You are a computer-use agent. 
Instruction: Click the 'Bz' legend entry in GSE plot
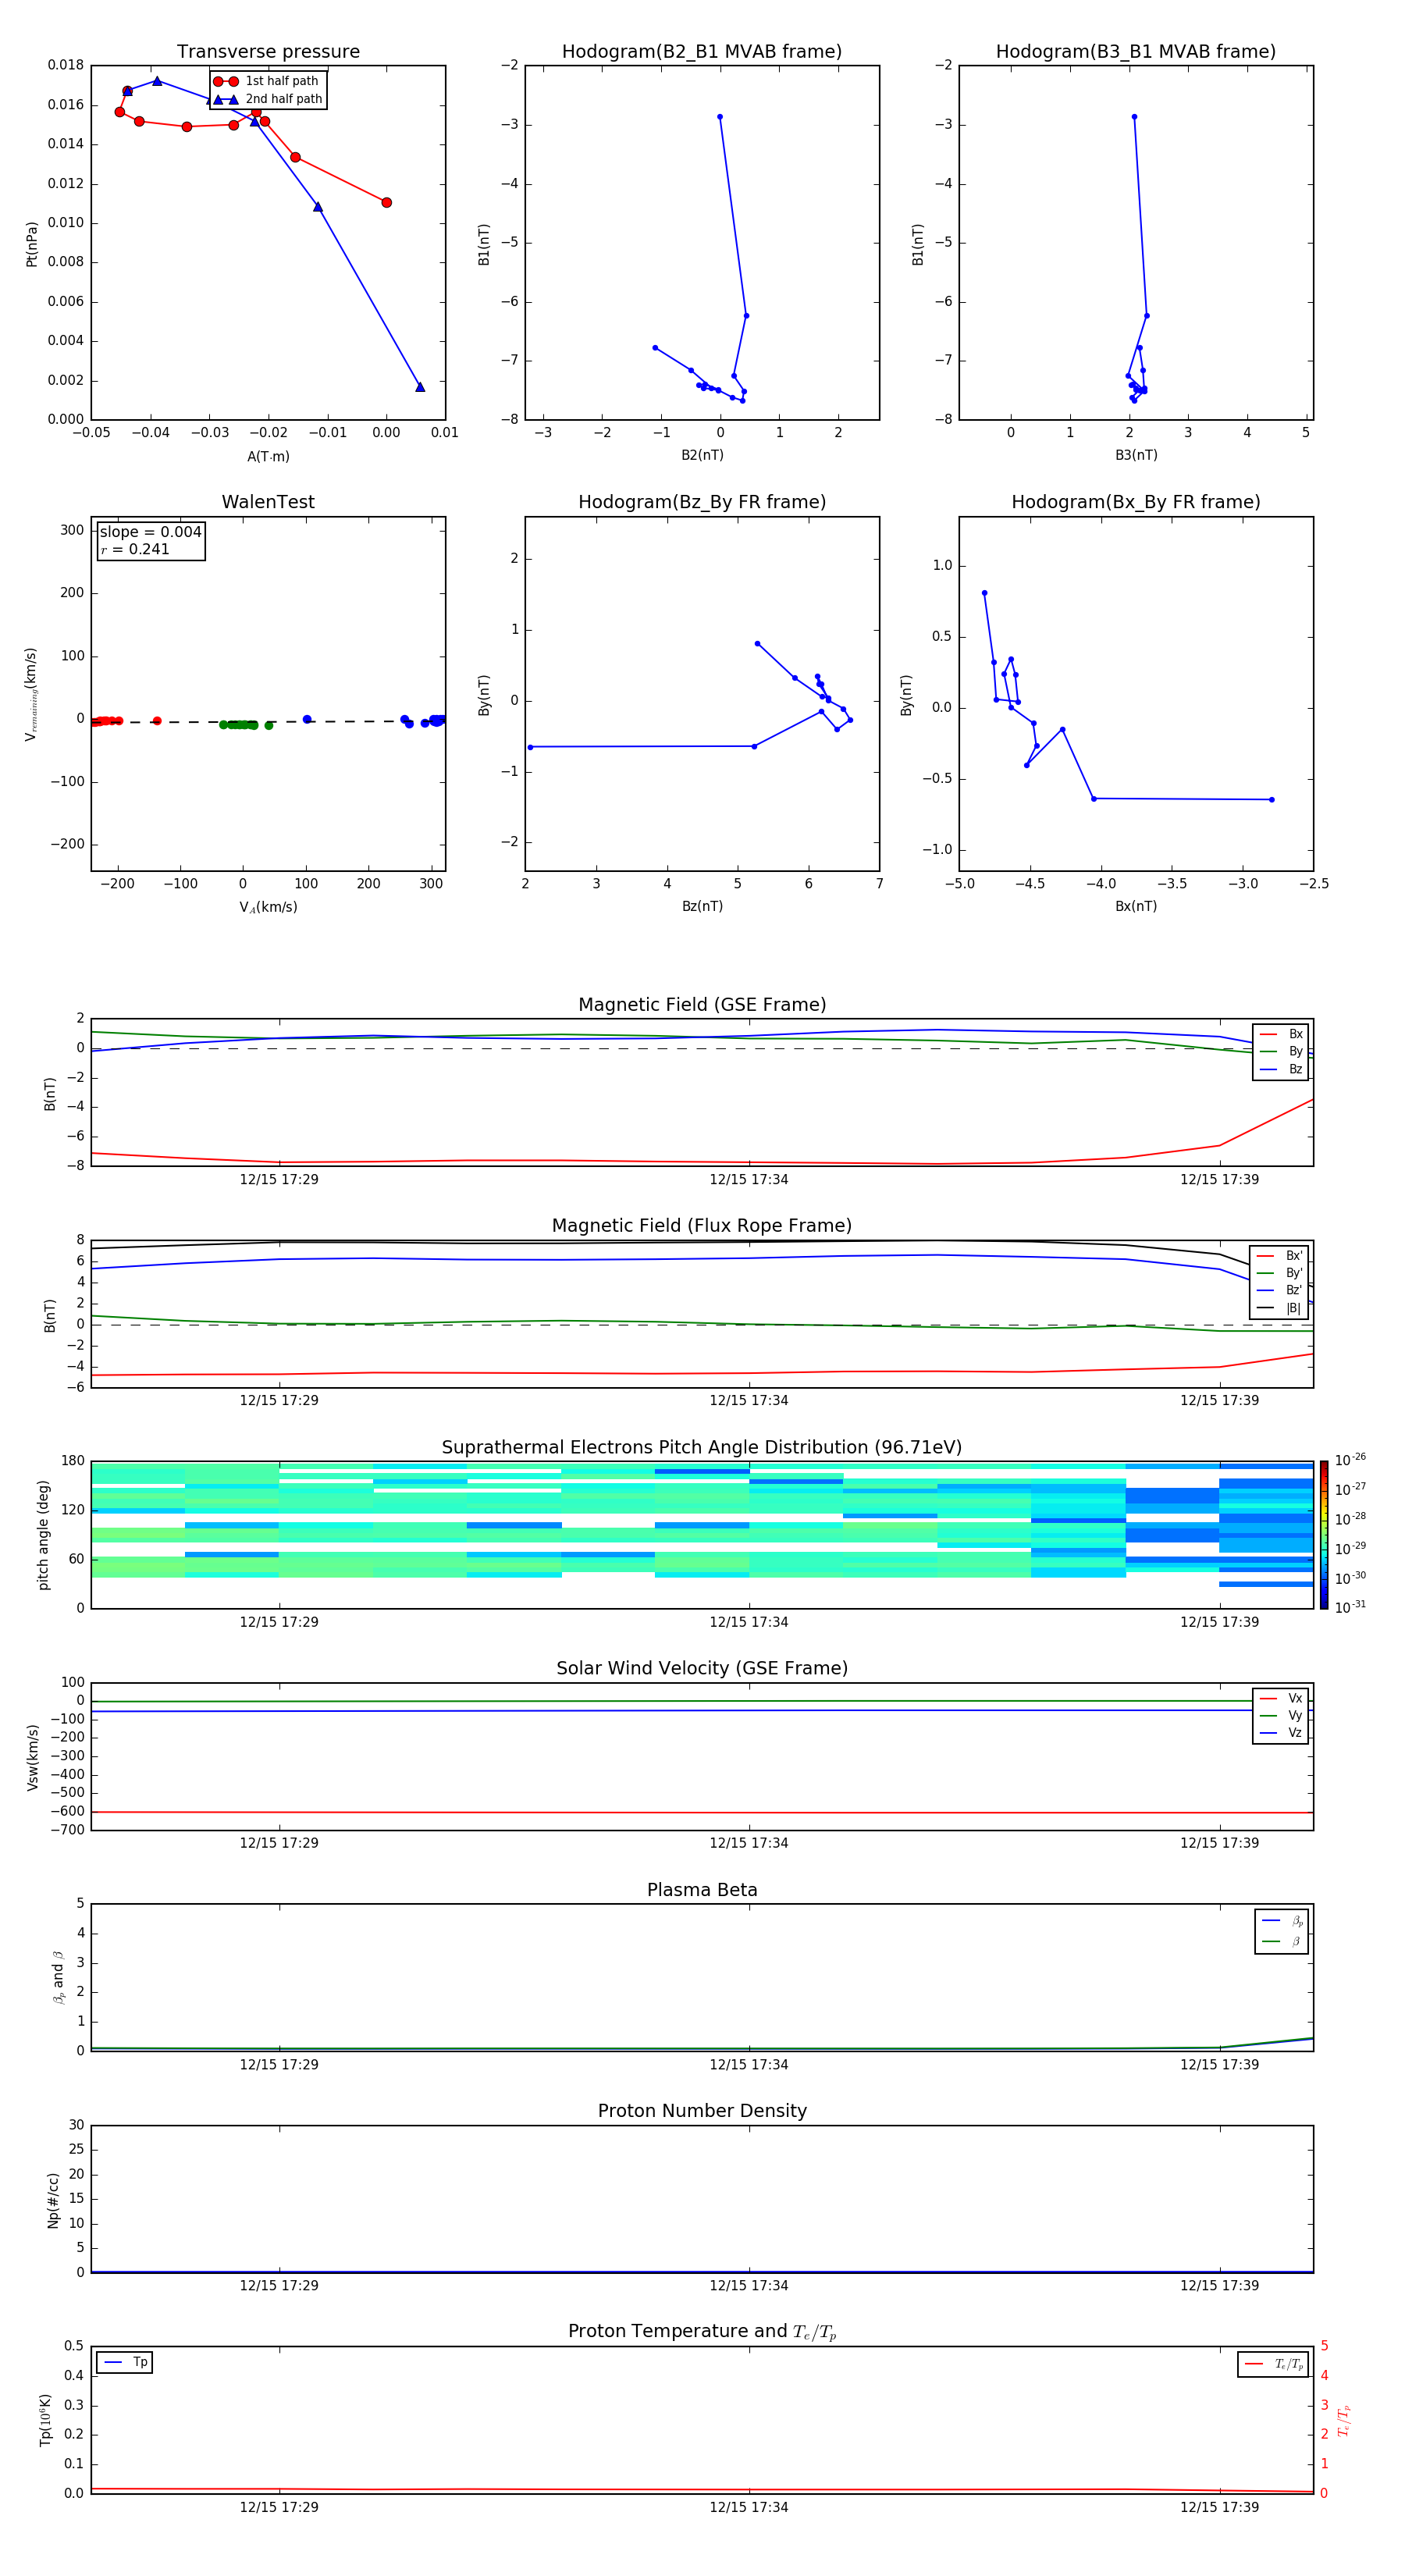tap(1281, 1069)
